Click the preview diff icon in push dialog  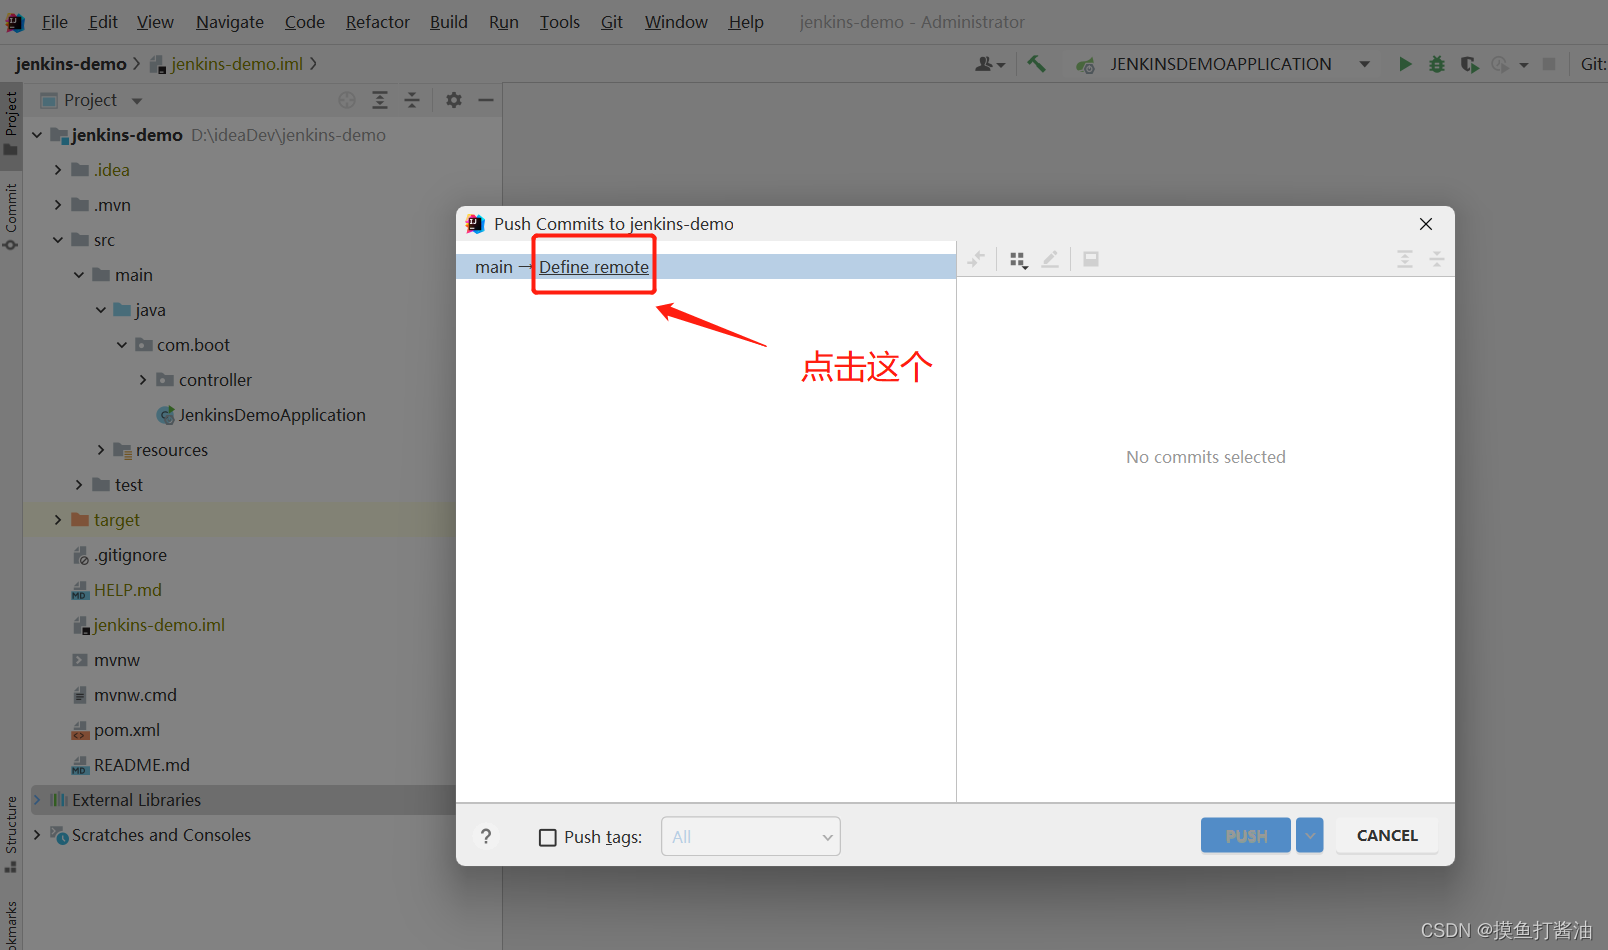(x=1091, y=259)
